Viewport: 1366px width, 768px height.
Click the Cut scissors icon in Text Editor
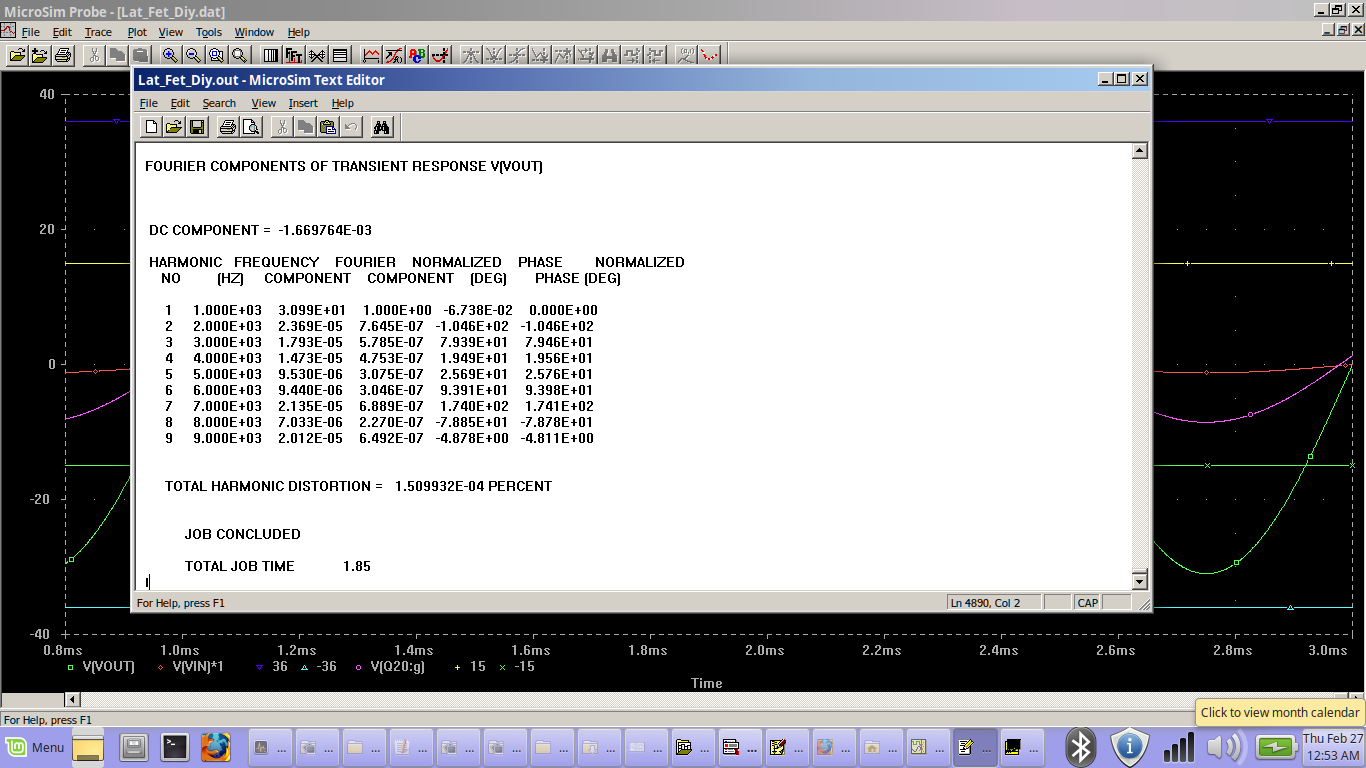(282, 127)
